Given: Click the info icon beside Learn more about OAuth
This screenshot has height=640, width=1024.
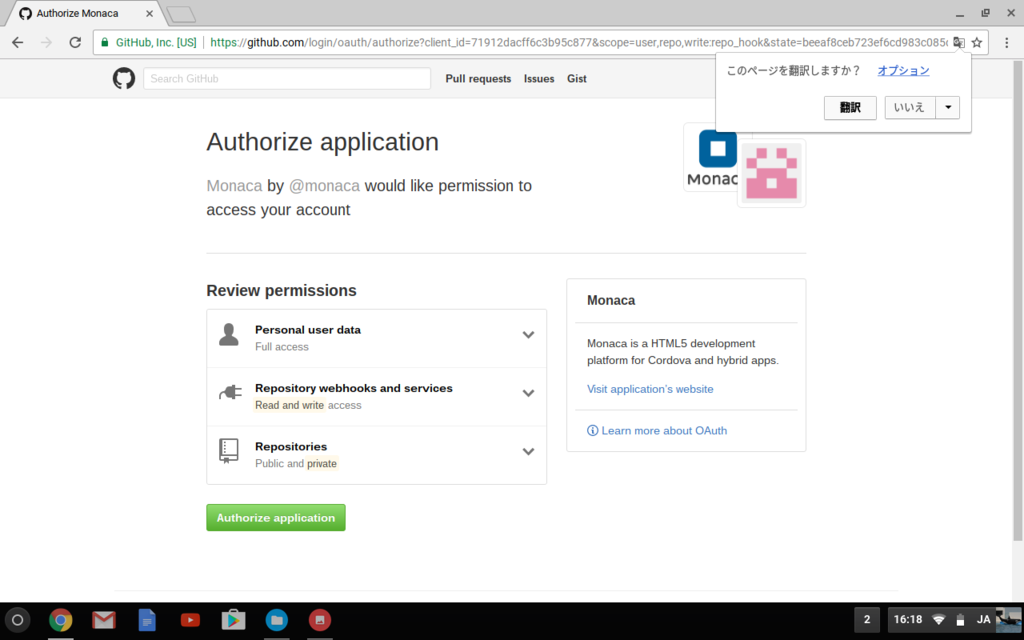Looking at the screenshot, I should pyautogui.click(x=592, y=430).
